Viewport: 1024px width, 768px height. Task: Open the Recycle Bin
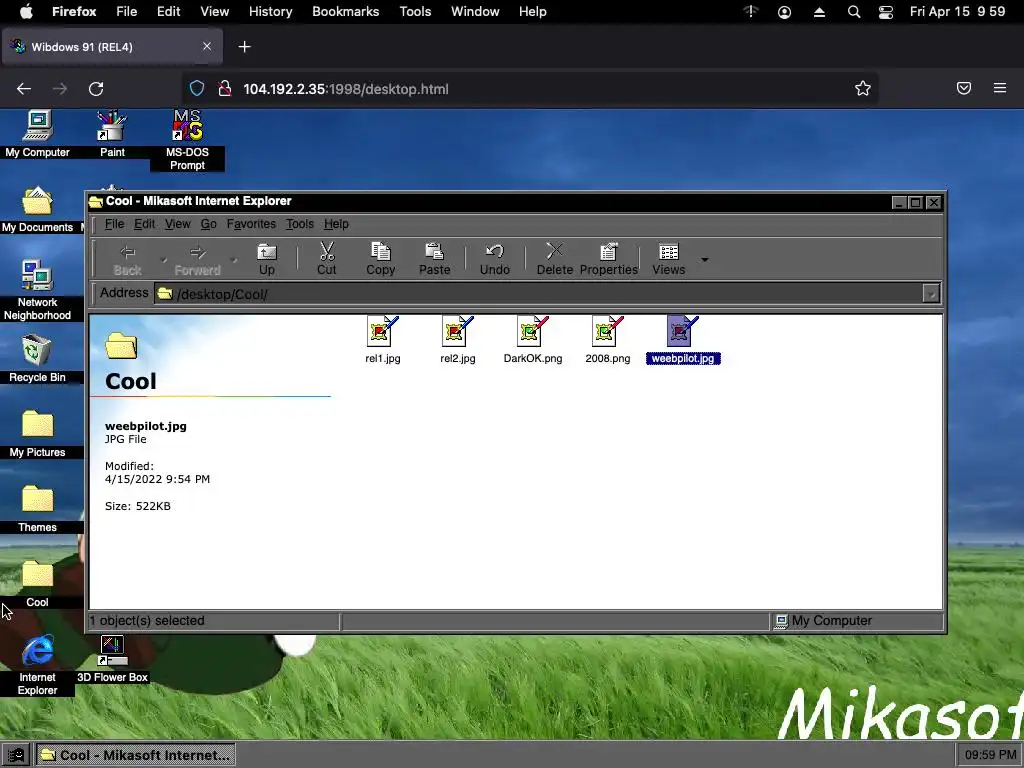[37, 359]
